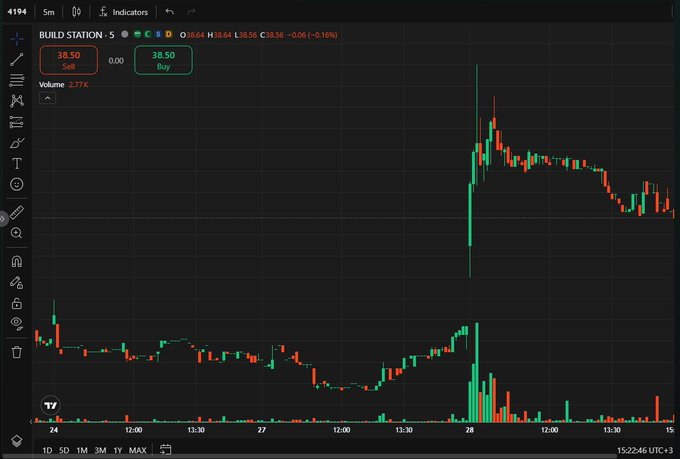Click the 15:22:46 UTC+3 timezone clock

pos(645,451)
